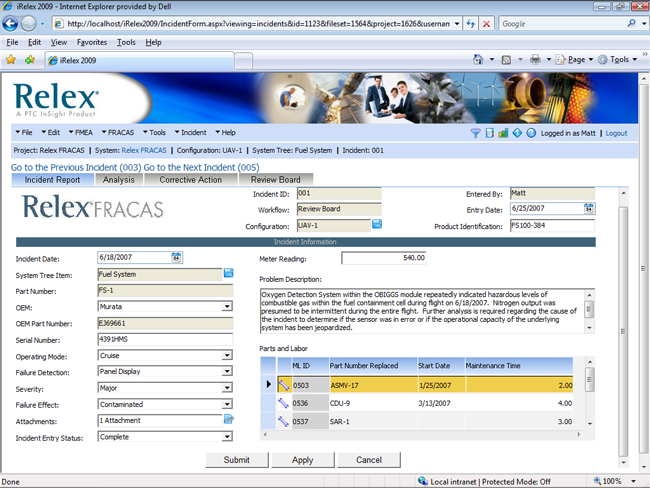Click the Submit button
The width and height of the screenshot is (650, 488).
(x=237, y=460)
